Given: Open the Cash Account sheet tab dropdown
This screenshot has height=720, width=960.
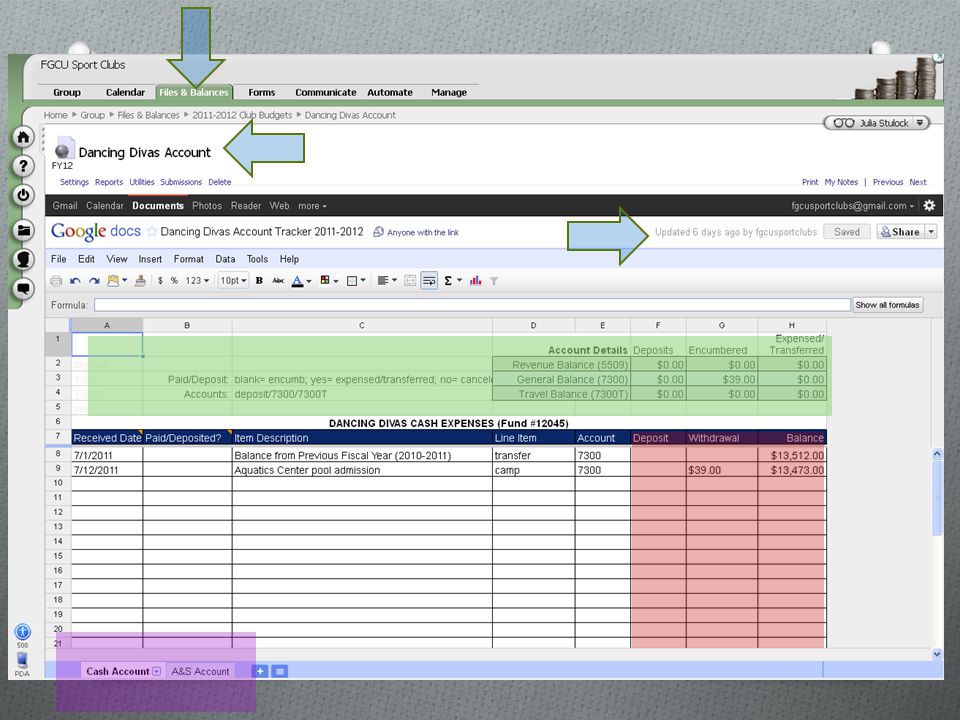Looking at the screenshot, I should pyautogui.click(x=157, y=672).
